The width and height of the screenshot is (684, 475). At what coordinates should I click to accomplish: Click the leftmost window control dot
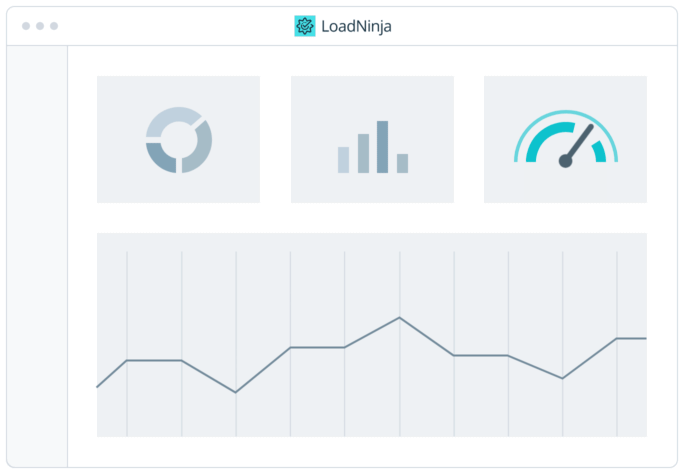click(26, 26)
